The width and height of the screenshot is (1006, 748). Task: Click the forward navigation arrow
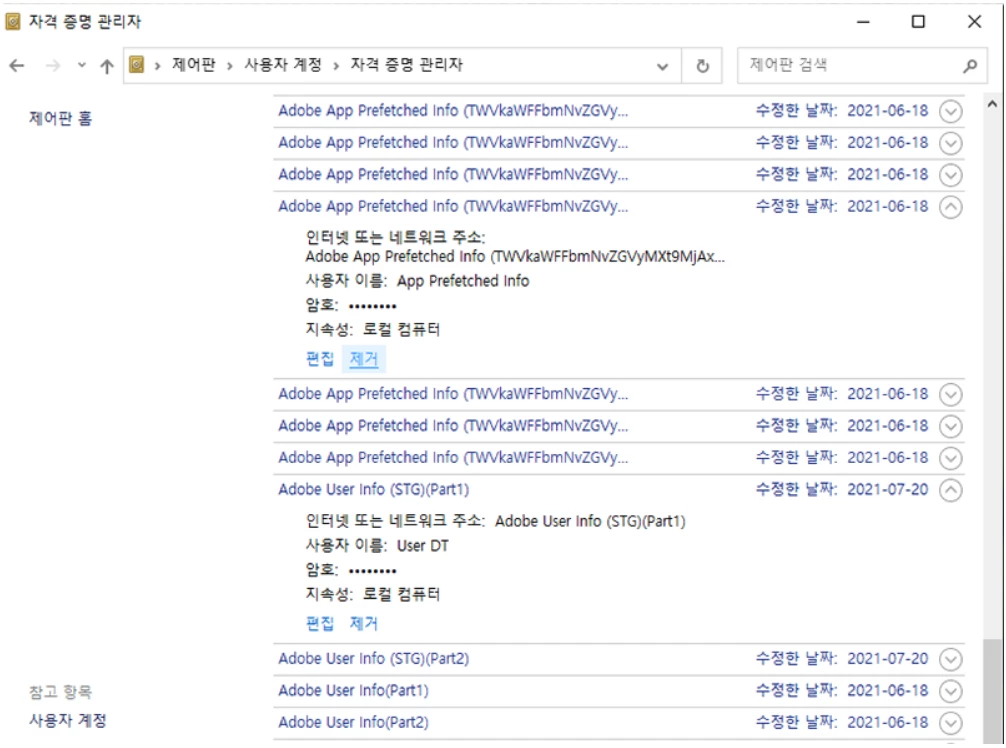(x=53, y=65)
